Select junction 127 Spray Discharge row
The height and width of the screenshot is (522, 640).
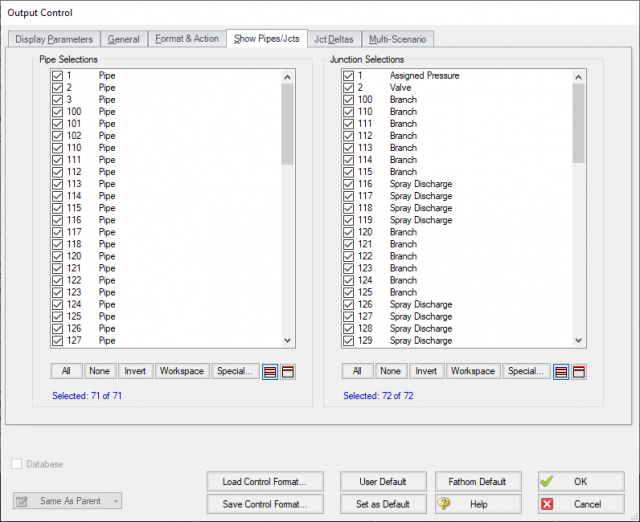[457, 317]
